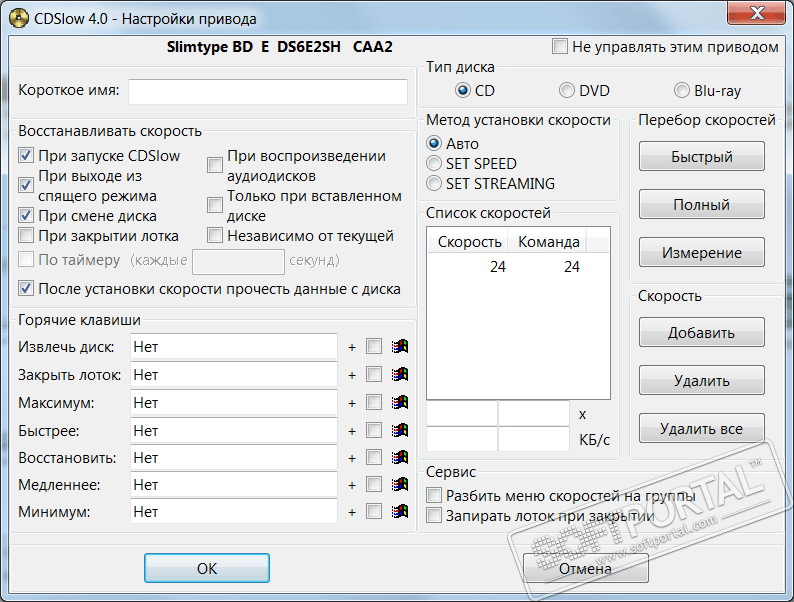Choose Blu-ray disc type radio
The height and width of the screenshot is (602, 794).
click(682, 91)
